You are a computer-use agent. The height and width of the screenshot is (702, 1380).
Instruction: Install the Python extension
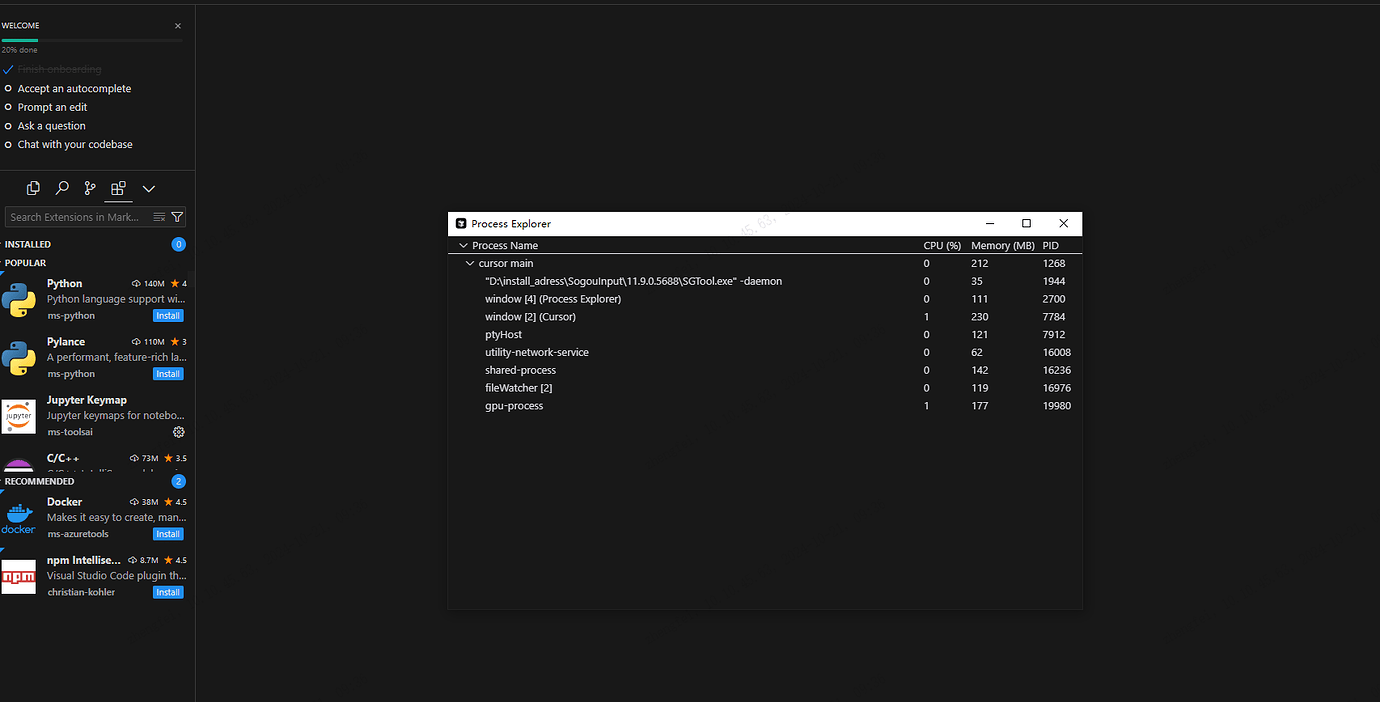tap(168, 315)
